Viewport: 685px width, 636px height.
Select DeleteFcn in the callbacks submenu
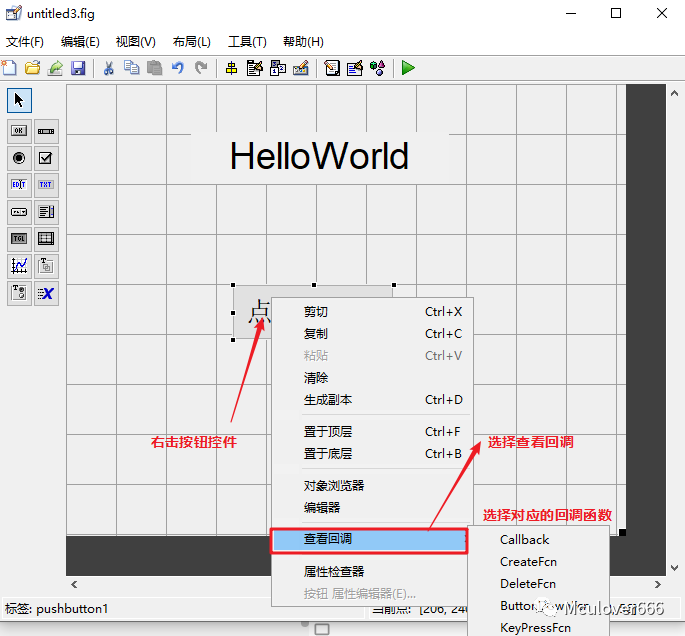[538, 584]
